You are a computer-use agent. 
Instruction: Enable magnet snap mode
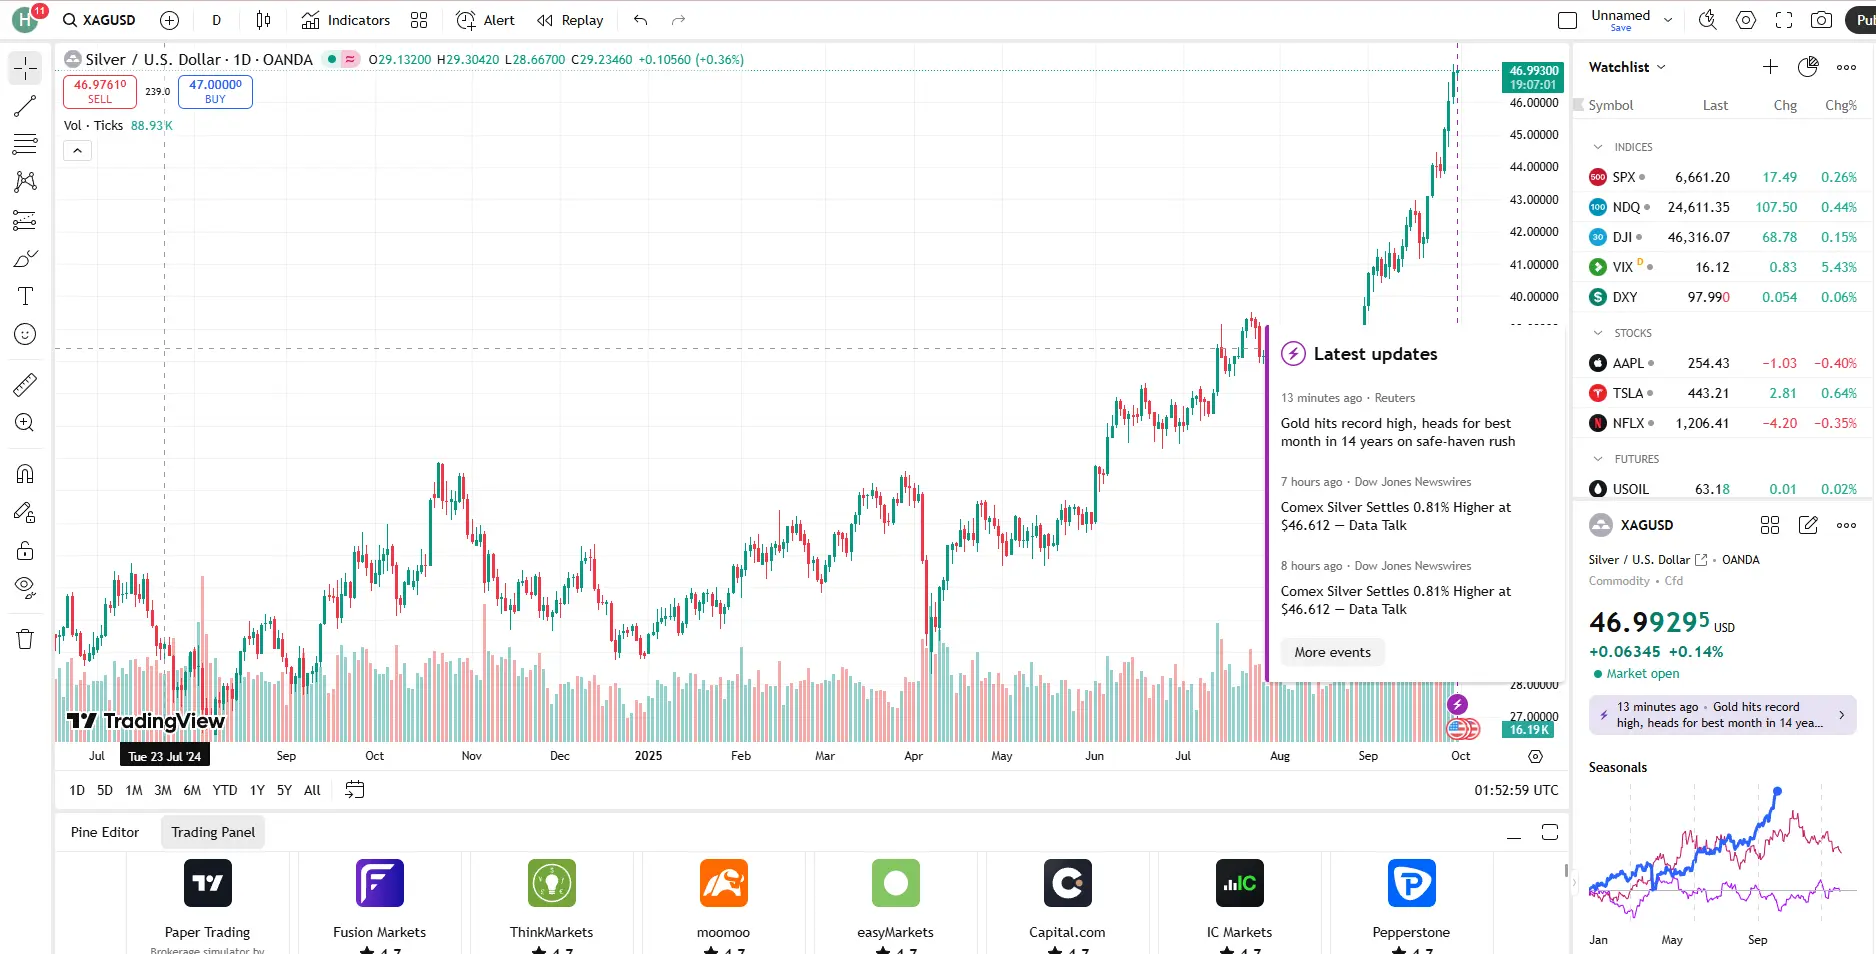24,473
